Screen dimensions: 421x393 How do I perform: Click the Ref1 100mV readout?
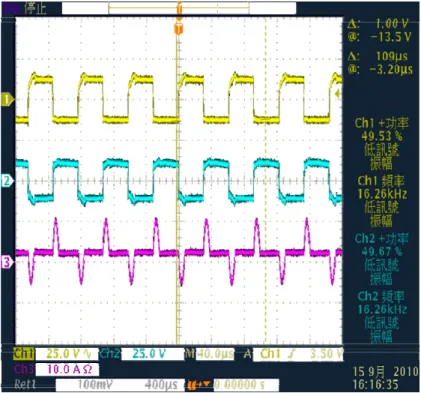pos(95,385)
